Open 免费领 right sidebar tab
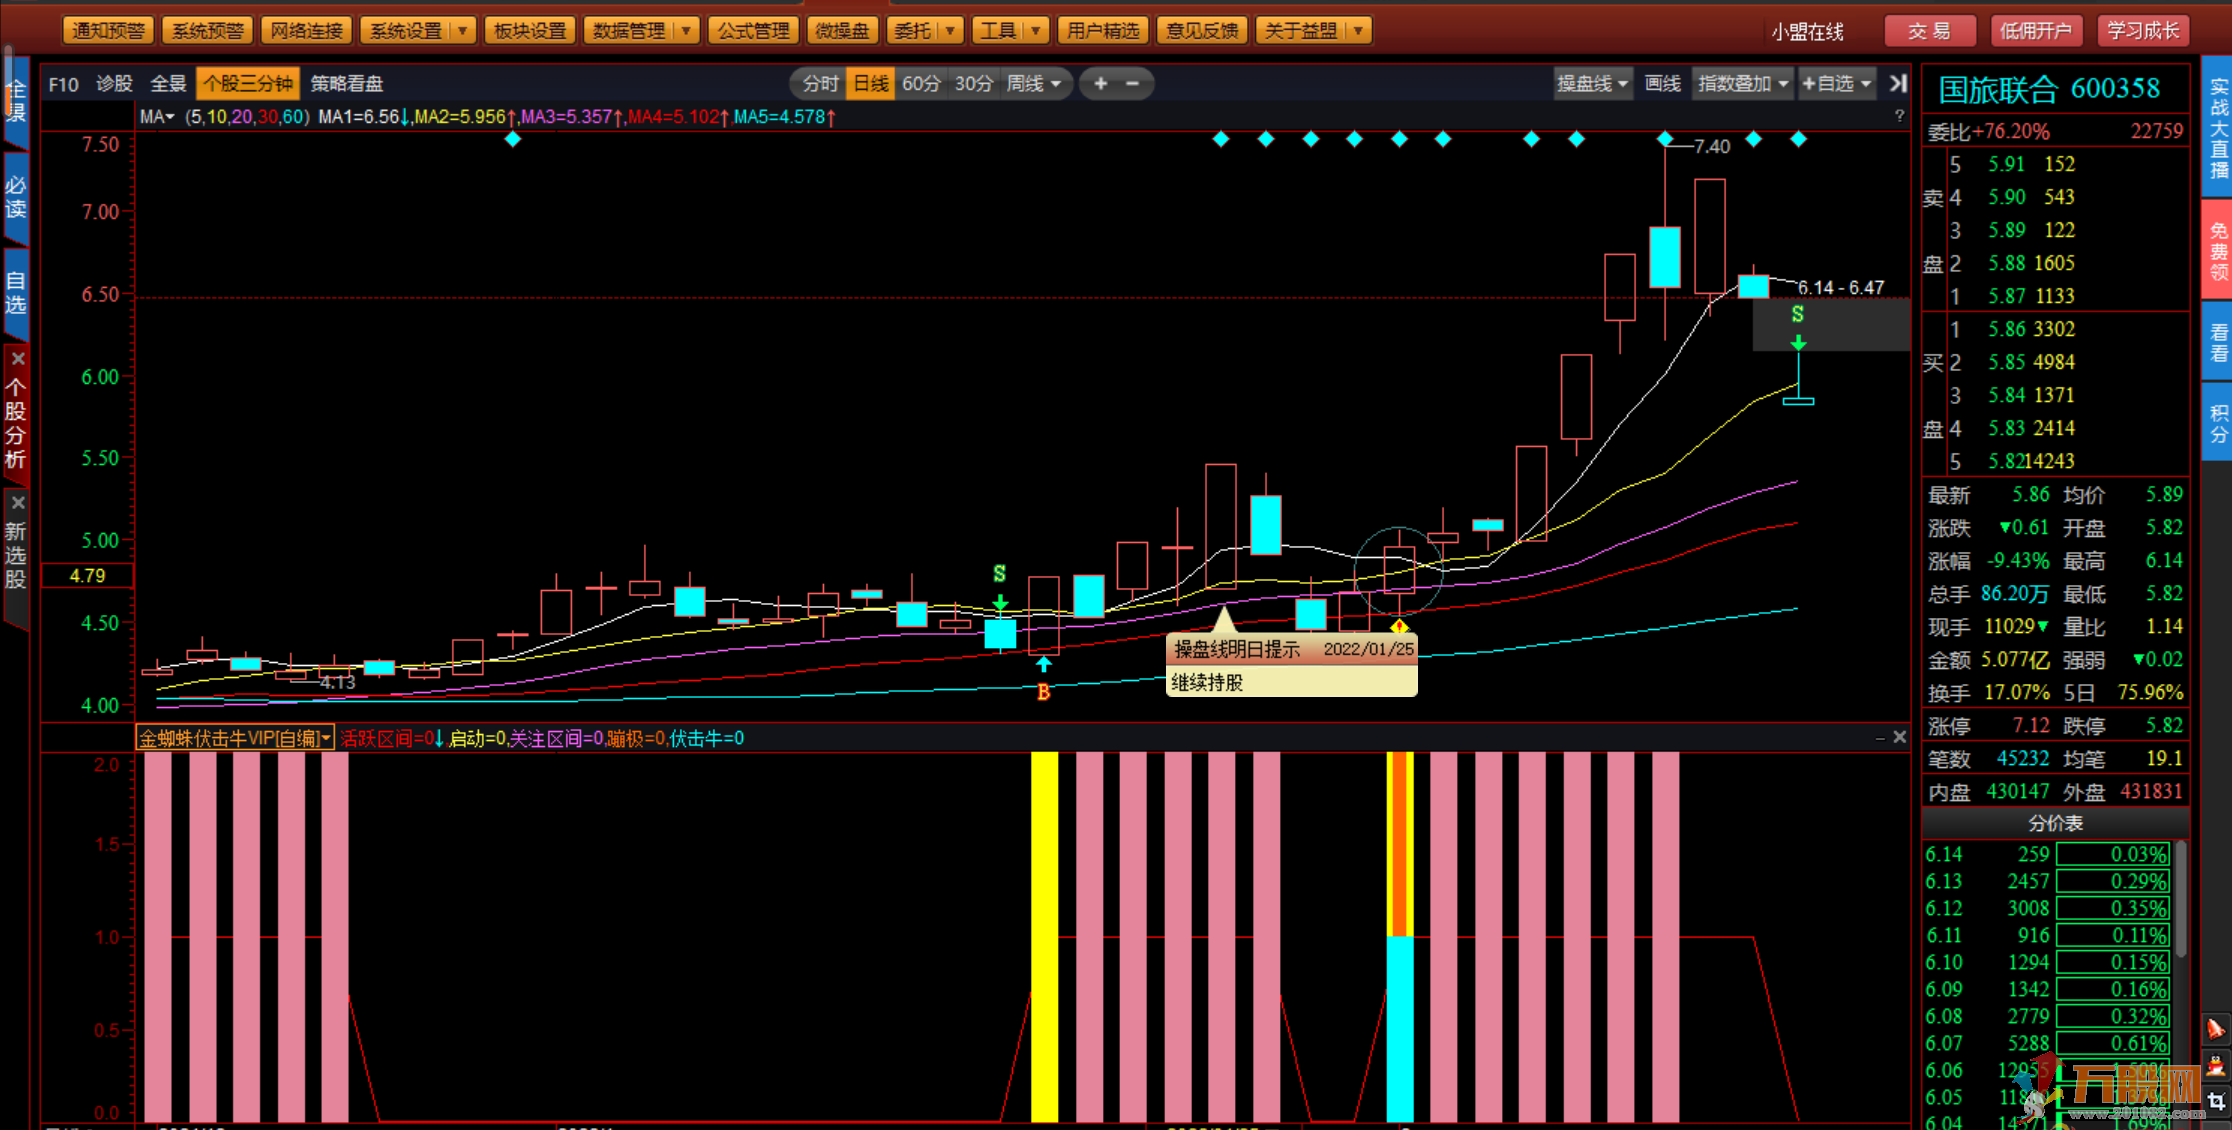 tap(2218, 250)
